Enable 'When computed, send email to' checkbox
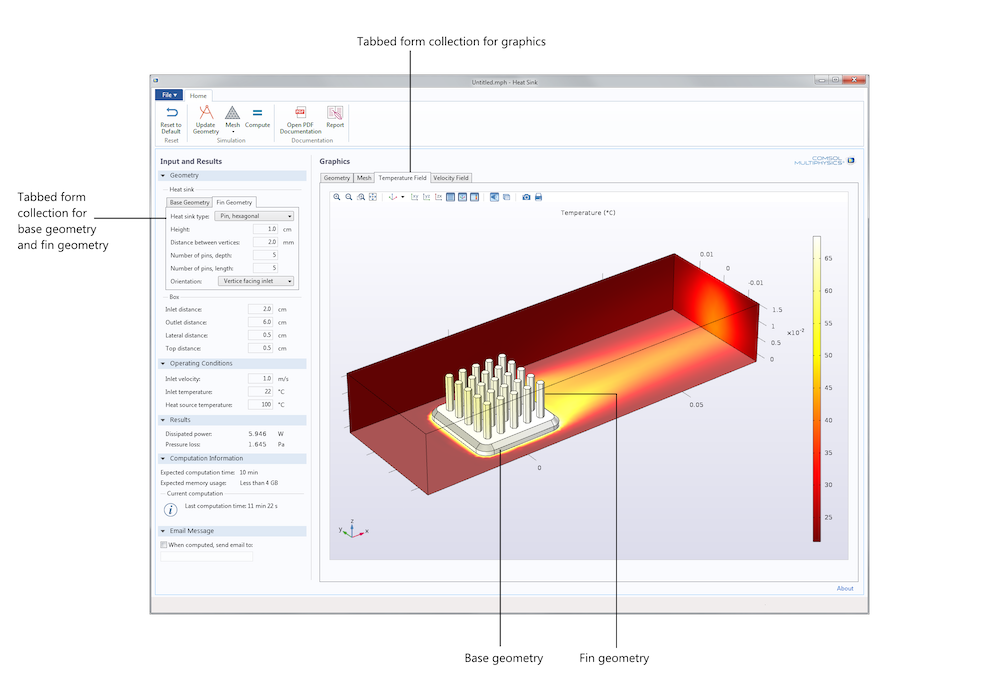Screen dimensions: 1000x700 [x=164, y=545]
